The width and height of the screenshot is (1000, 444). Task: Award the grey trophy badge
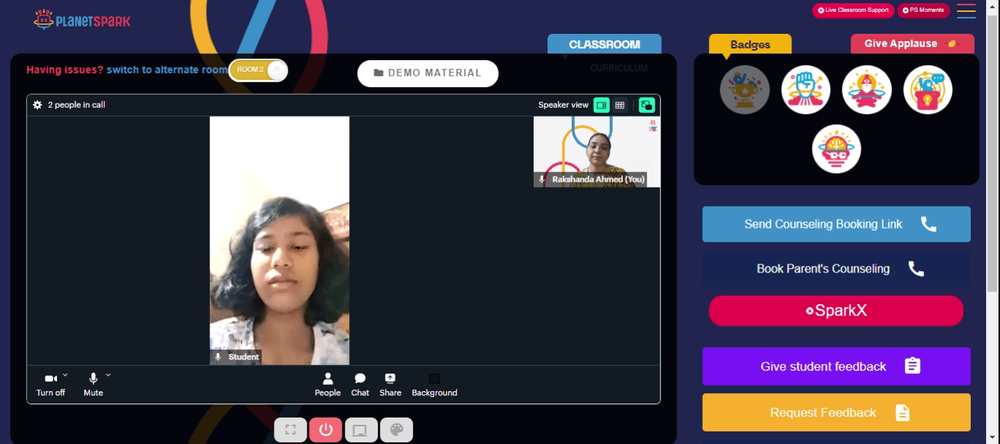click(745, 90)
